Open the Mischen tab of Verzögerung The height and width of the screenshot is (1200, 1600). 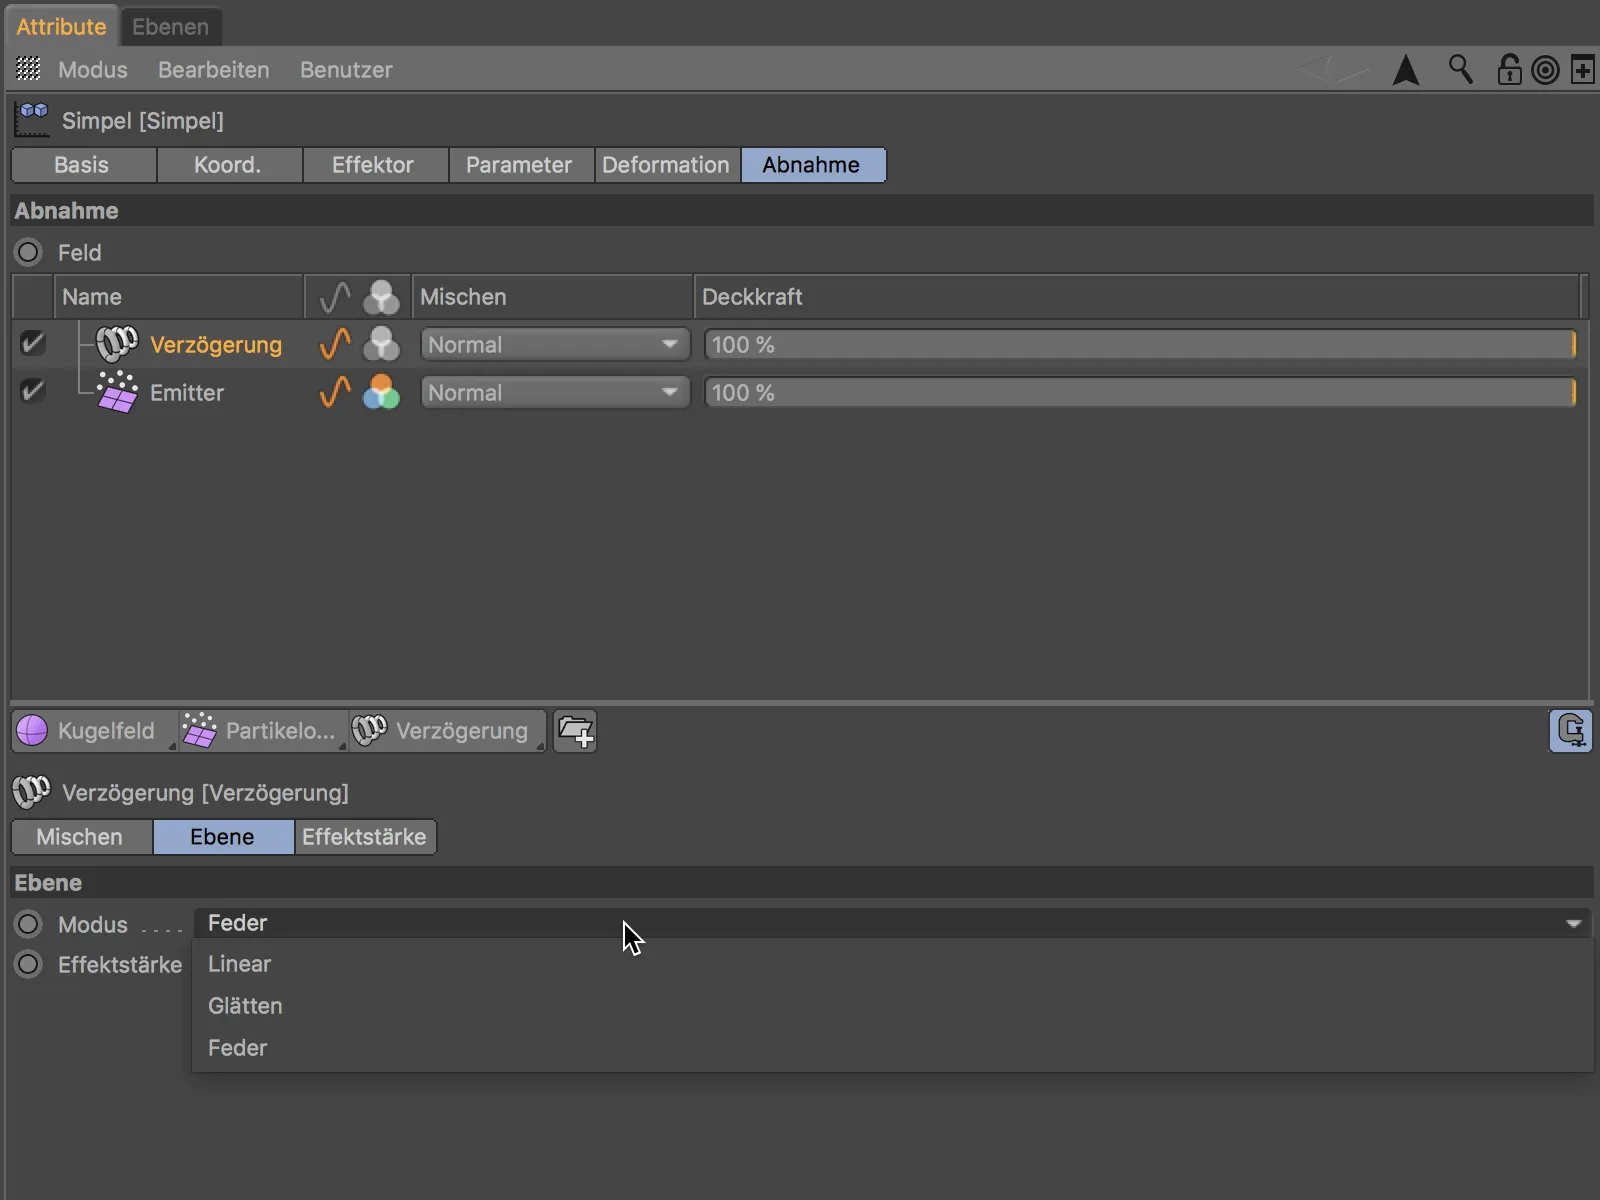(x=80, y=837)
